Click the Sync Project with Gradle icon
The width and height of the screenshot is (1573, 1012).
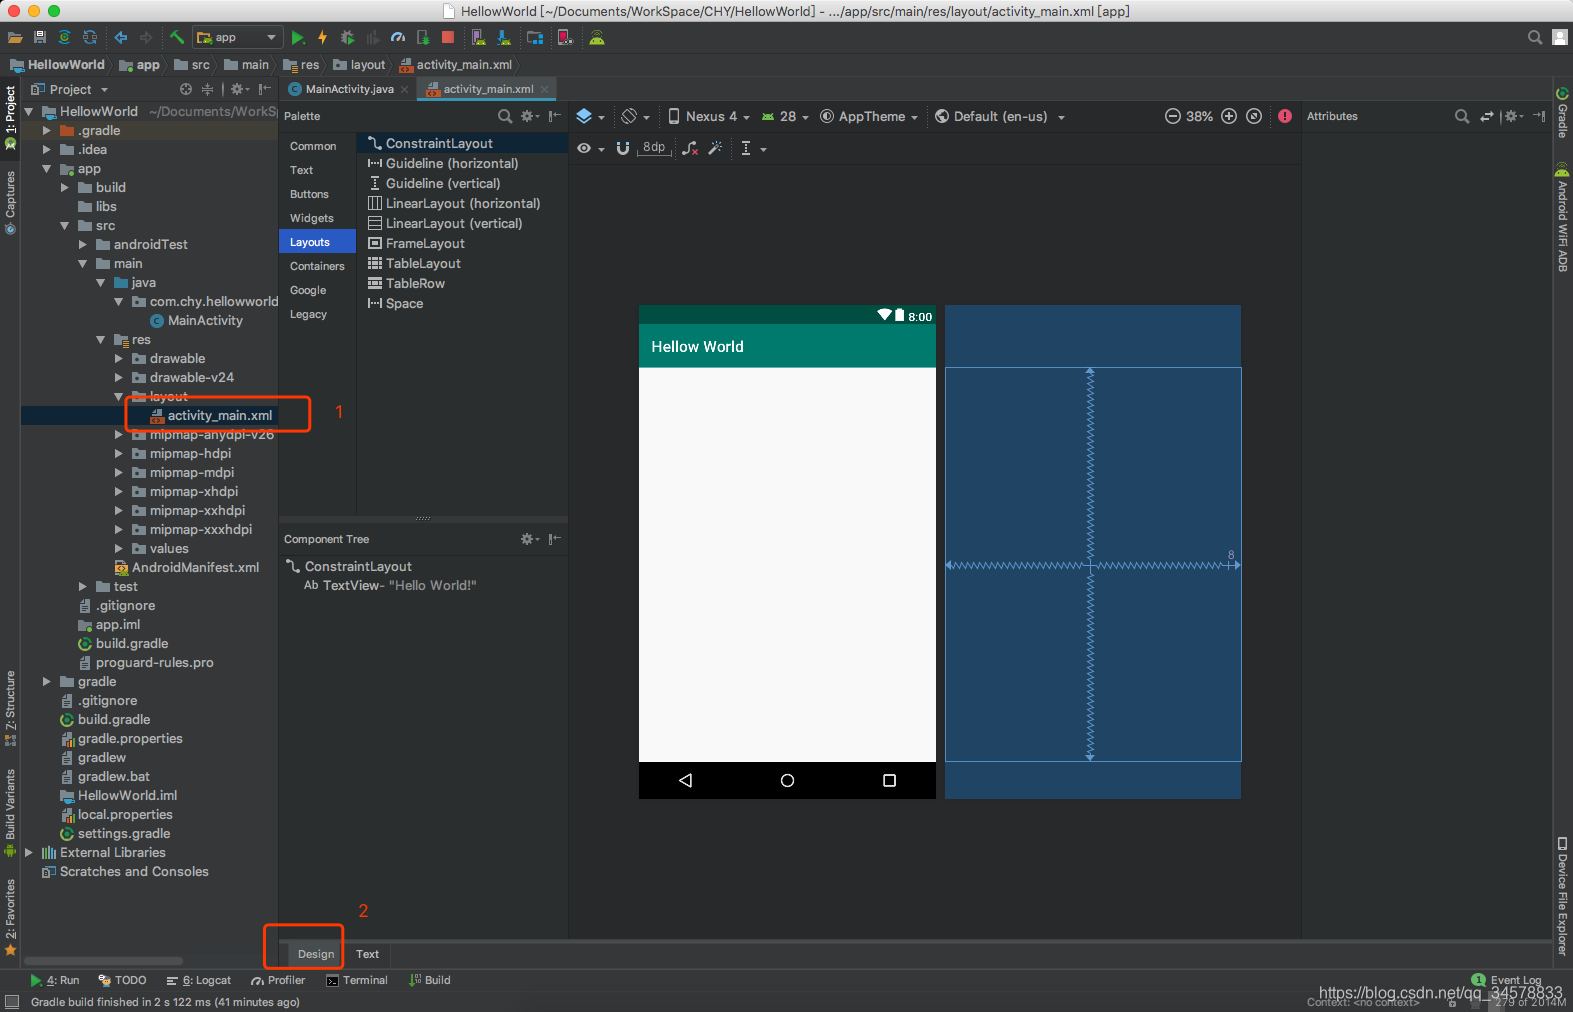pyautogui.click(x=65, y=38)
